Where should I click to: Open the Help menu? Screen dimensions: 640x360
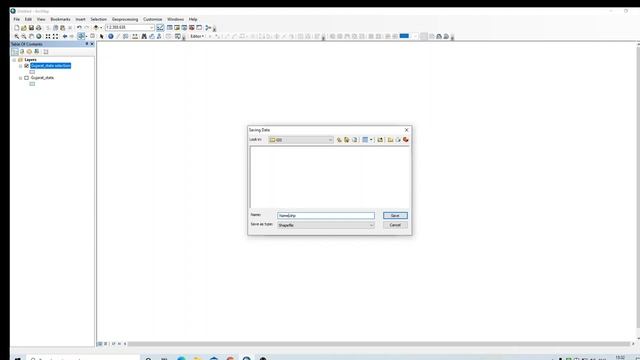coord(193,19)
